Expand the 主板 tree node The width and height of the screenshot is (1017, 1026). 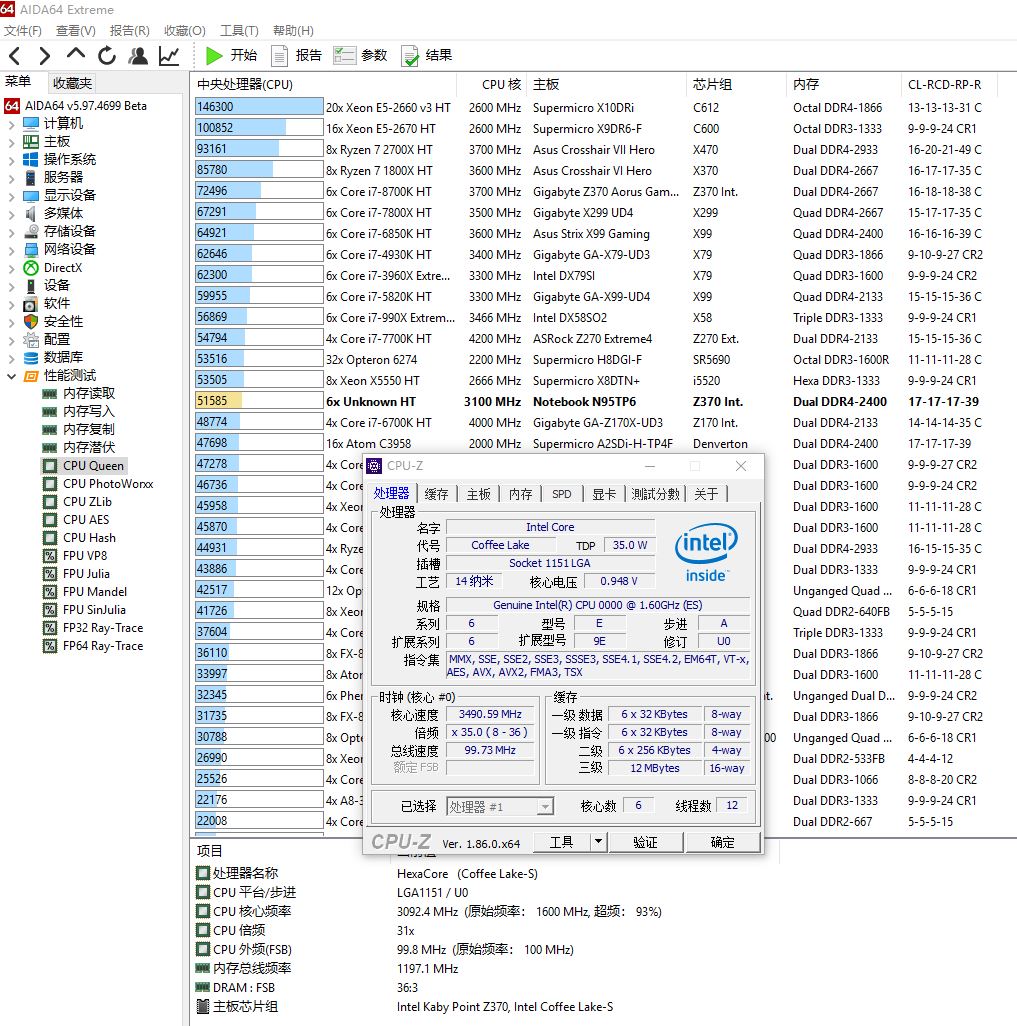coord(10,142)
